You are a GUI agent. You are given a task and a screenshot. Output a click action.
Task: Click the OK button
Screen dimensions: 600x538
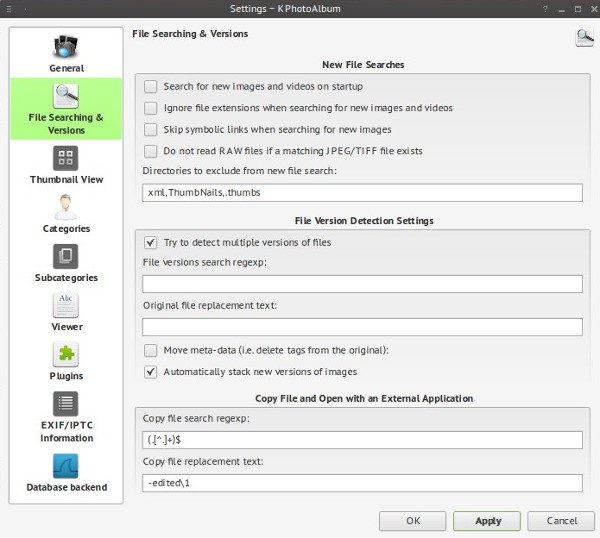(412, 521)
